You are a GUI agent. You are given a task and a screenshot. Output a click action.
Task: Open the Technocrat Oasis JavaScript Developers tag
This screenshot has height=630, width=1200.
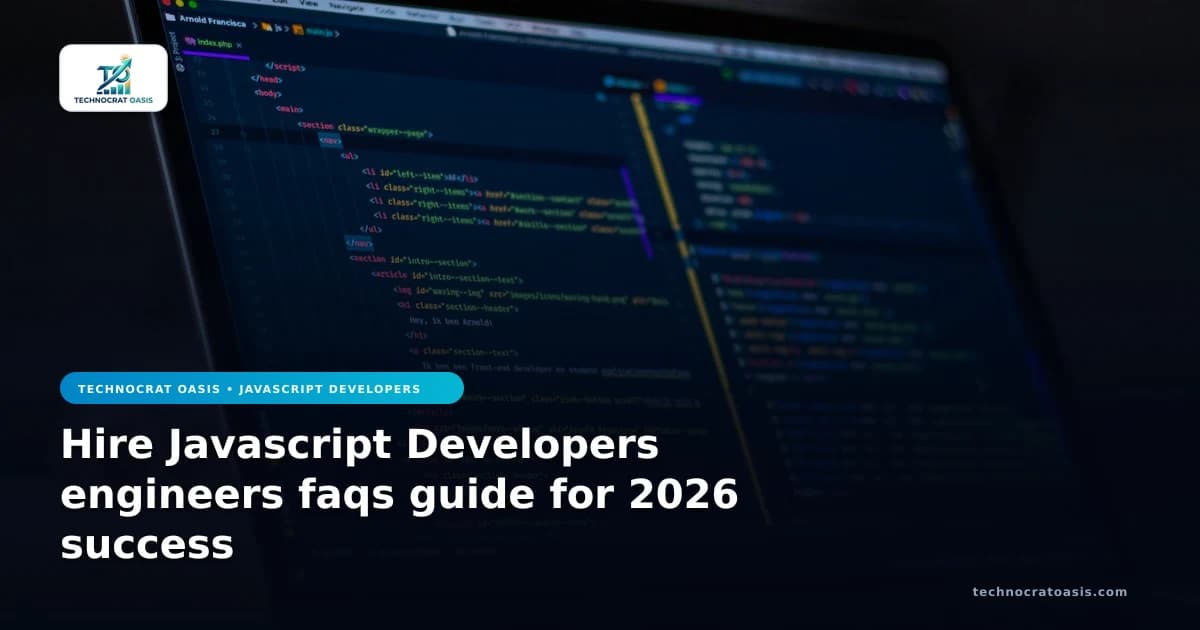[262, 388]
